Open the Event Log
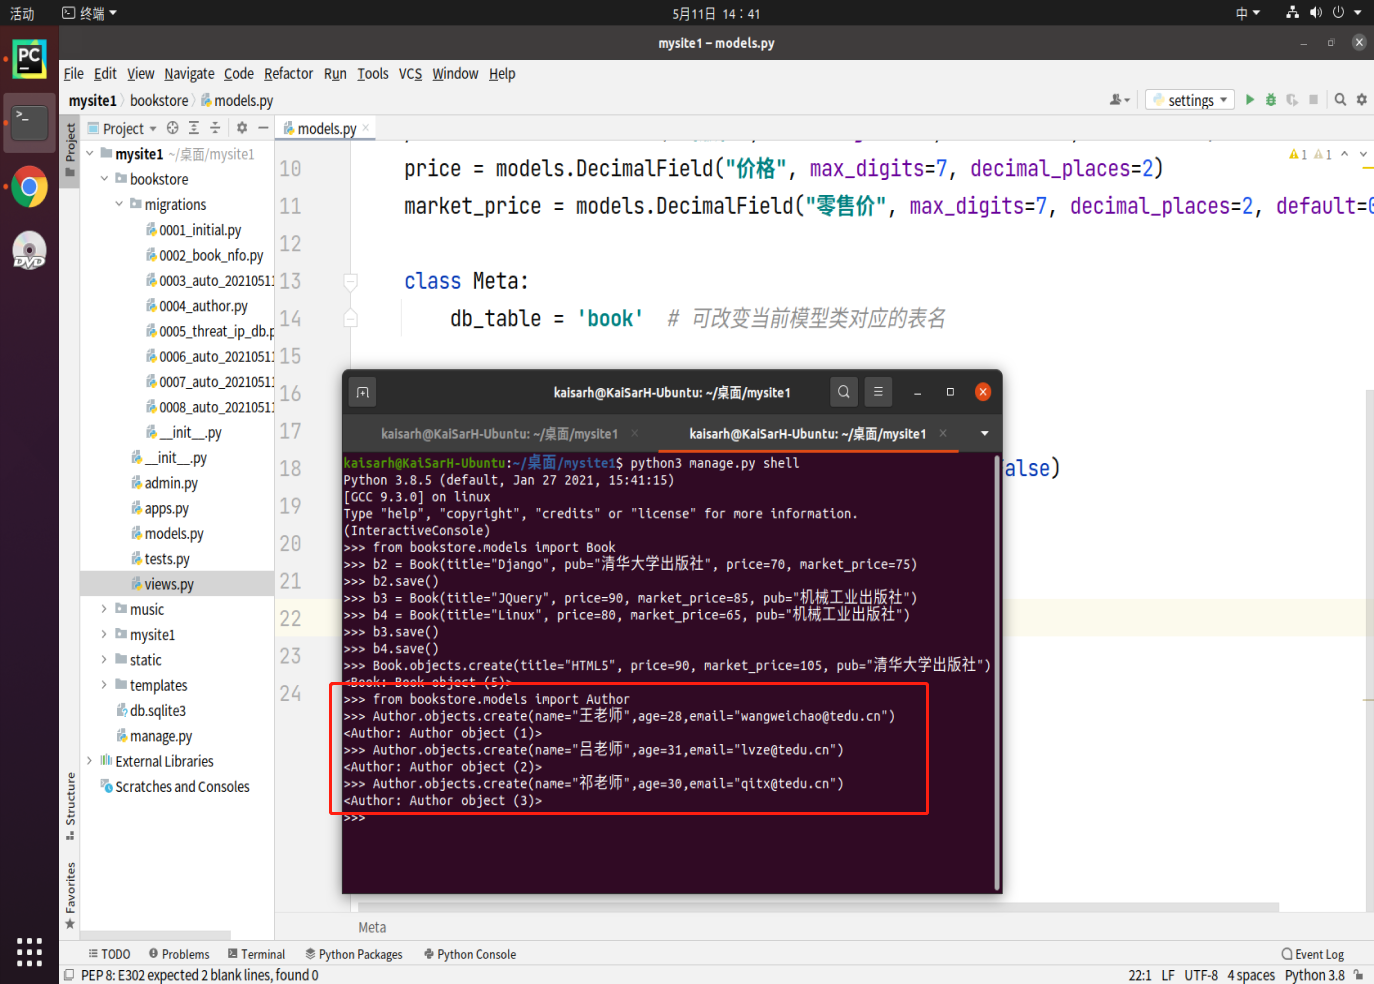 click(x=1313, y=954)
